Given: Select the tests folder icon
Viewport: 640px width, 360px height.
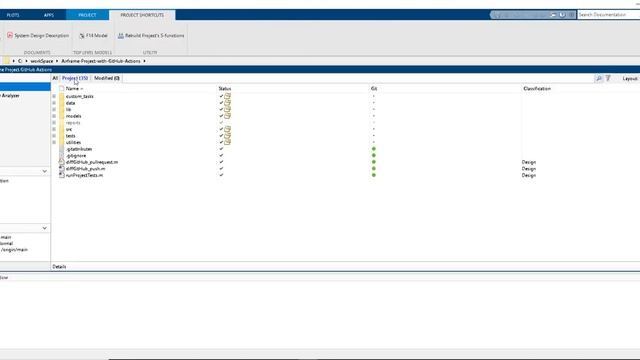Looking at the screenshot, I should pos(62,136).
